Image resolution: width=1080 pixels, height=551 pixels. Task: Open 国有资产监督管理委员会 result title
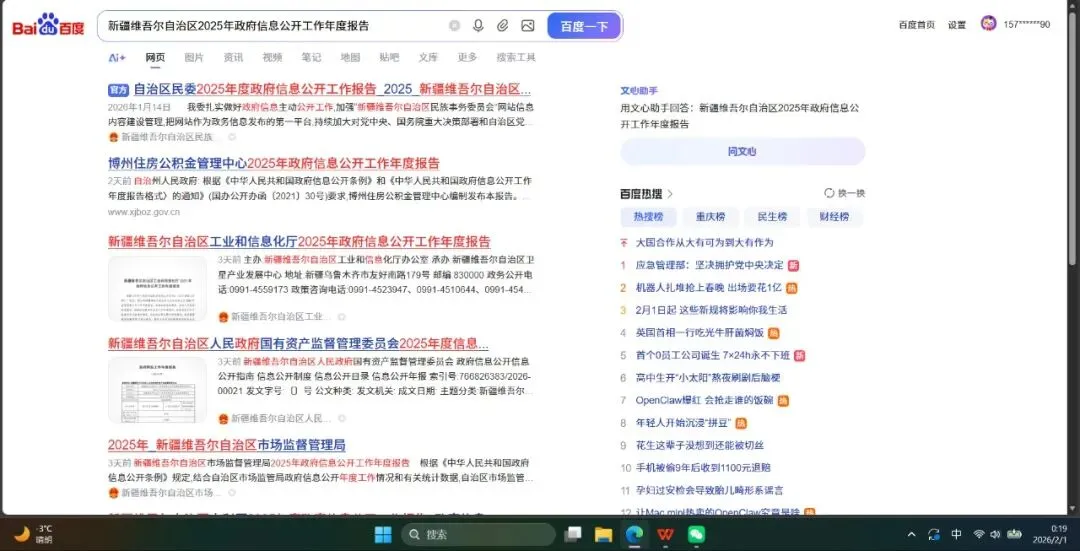pyautogui.click(x=298, y=344)
